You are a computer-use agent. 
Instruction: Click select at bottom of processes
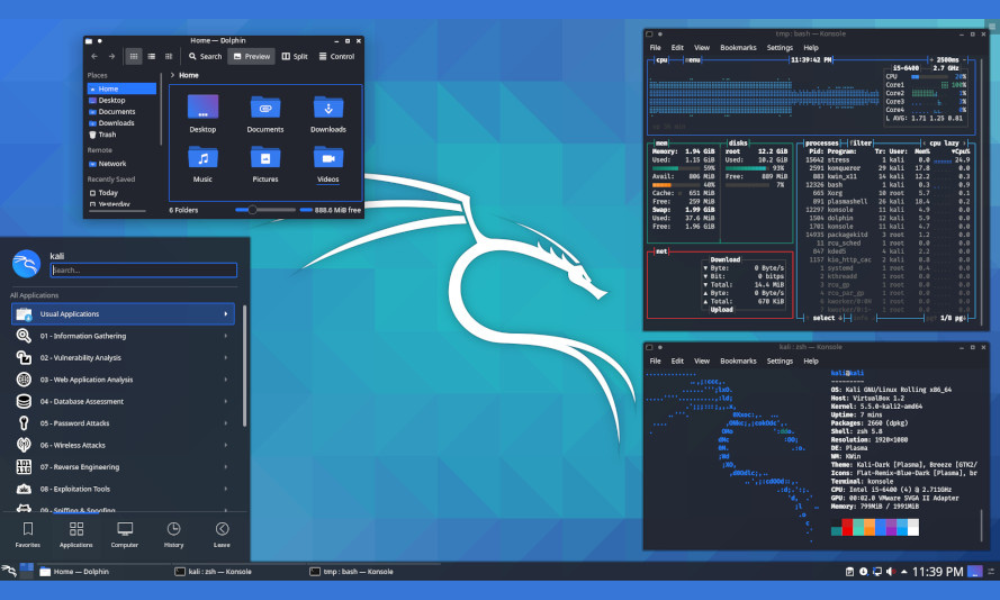click(823, 318)
